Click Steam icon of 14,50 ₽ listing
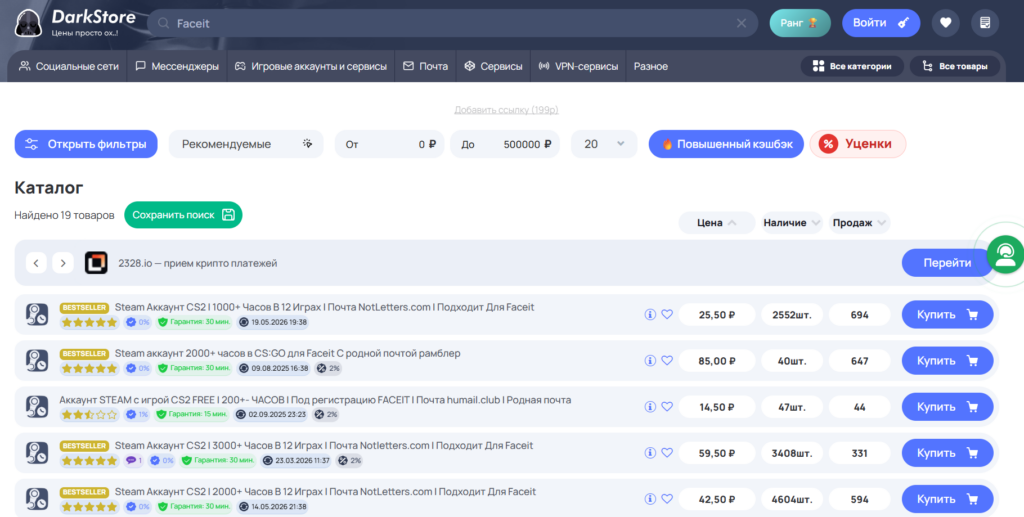1024x517 pixels. (x=37, y=407)
